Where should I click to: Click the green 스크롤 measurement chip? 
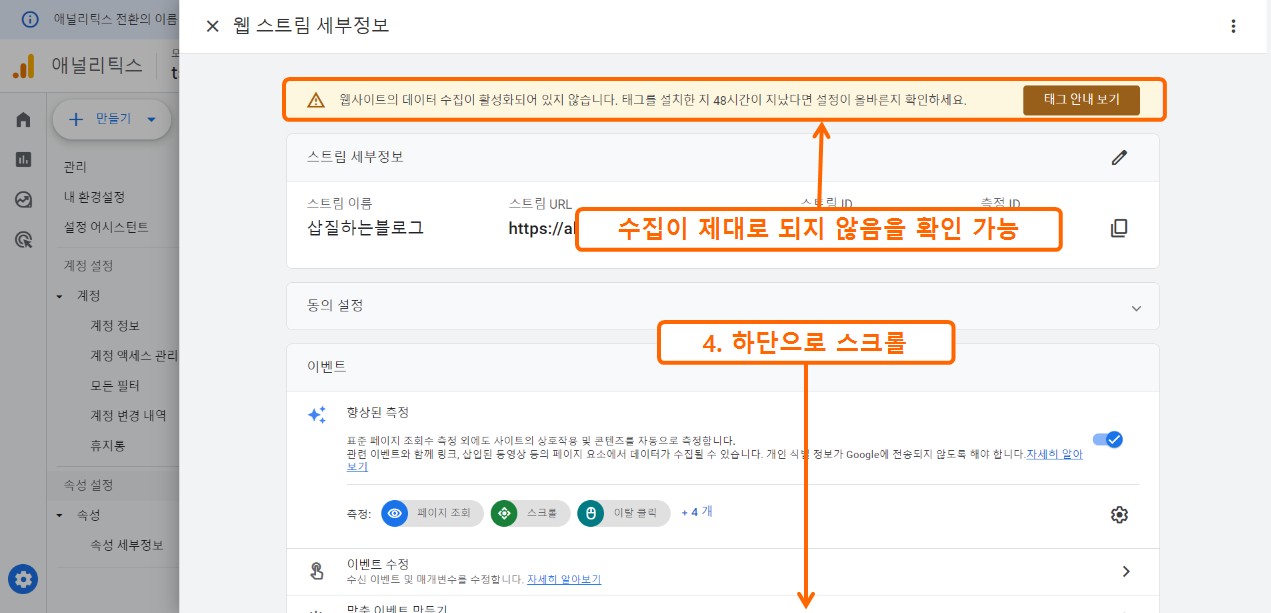(529, 513)
